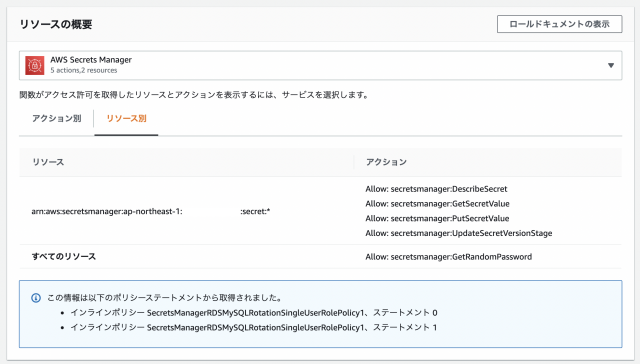The image size is (640, 364).
Task: Click the リソースの概要 panel heading
Action: click(56, 24)
